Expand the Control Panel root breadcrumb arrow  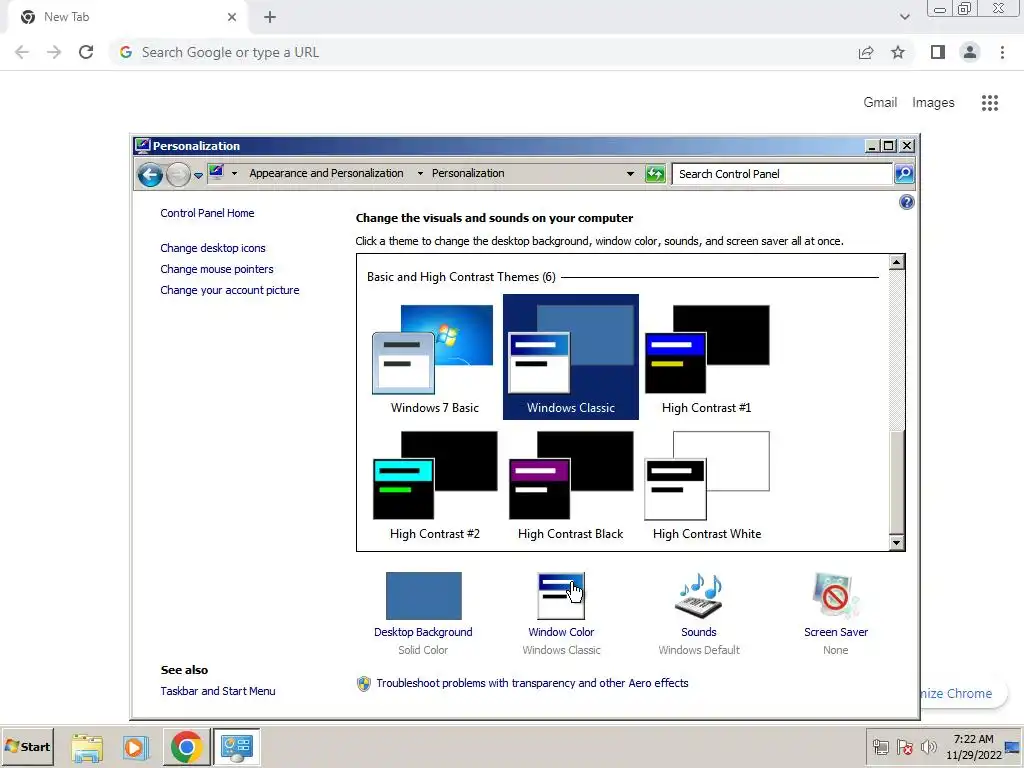(234, 174)
